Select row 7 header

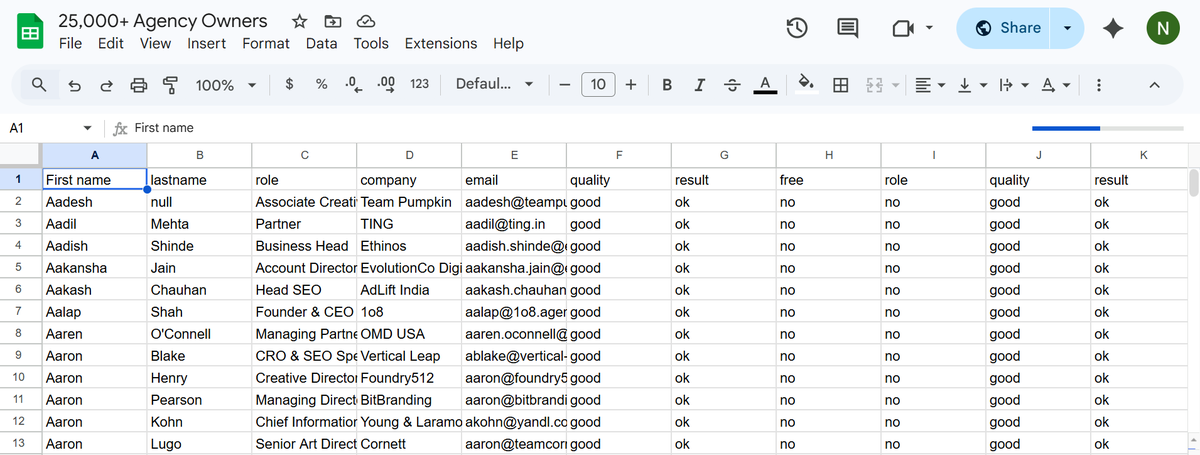pos(20,312)
